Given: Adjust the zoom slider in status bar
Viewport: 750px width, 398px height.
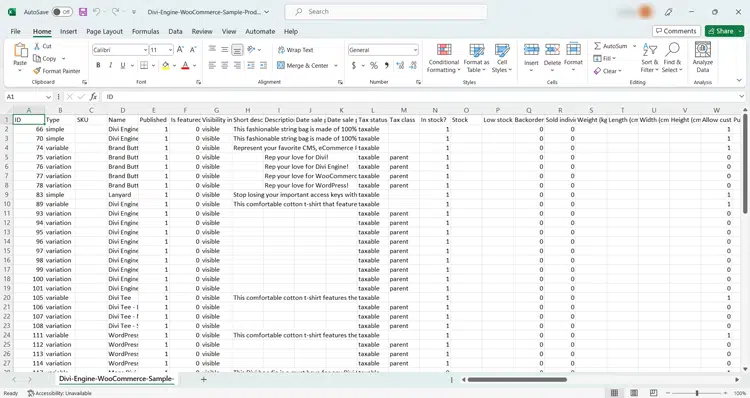Looking at the screenshot, I should (x=697, y=393).
